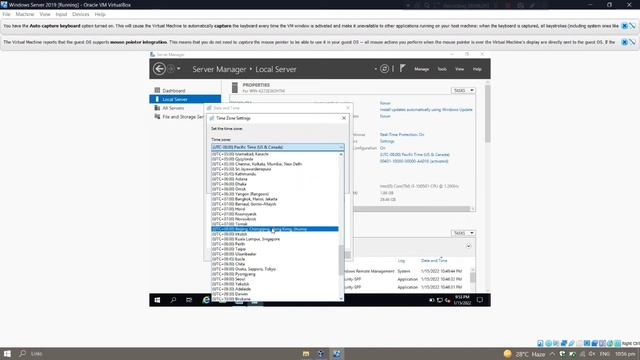640x360 pixels.
Task: Select Chennai, Kolkata, Mumbai, New Delhi time zone
Action: pyautogui.click(x=275, y=164)
